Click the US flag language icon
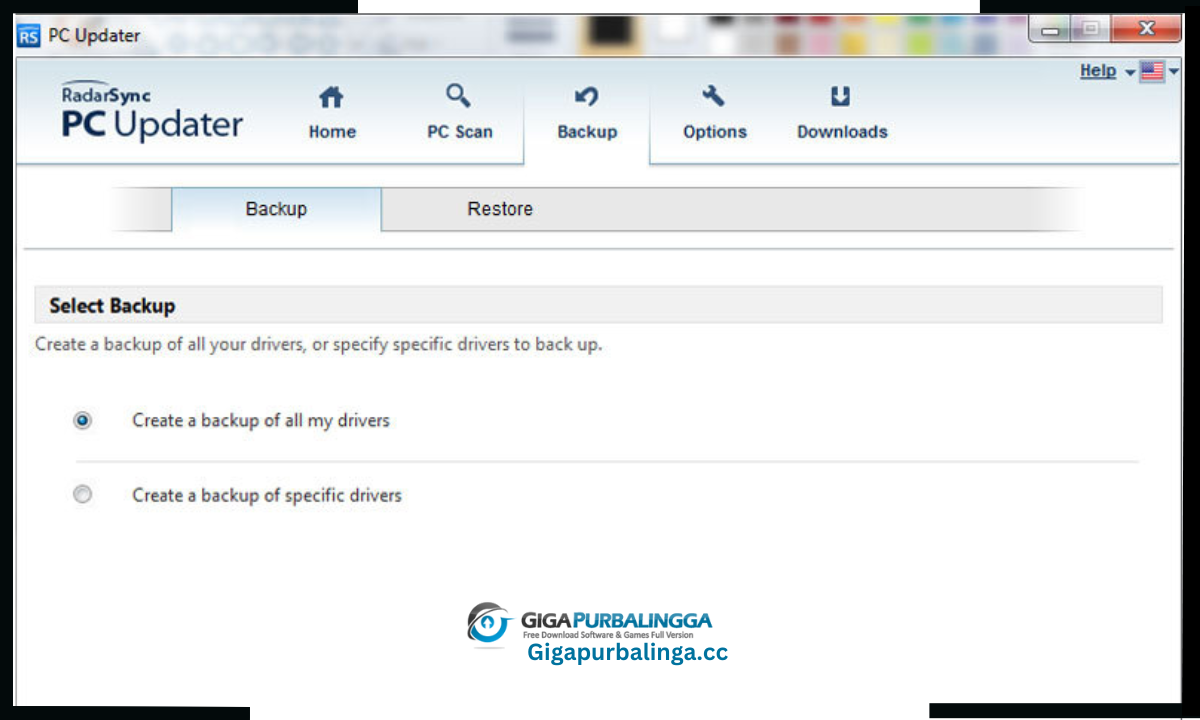The image size is (1200, 720). [1152, 71]
